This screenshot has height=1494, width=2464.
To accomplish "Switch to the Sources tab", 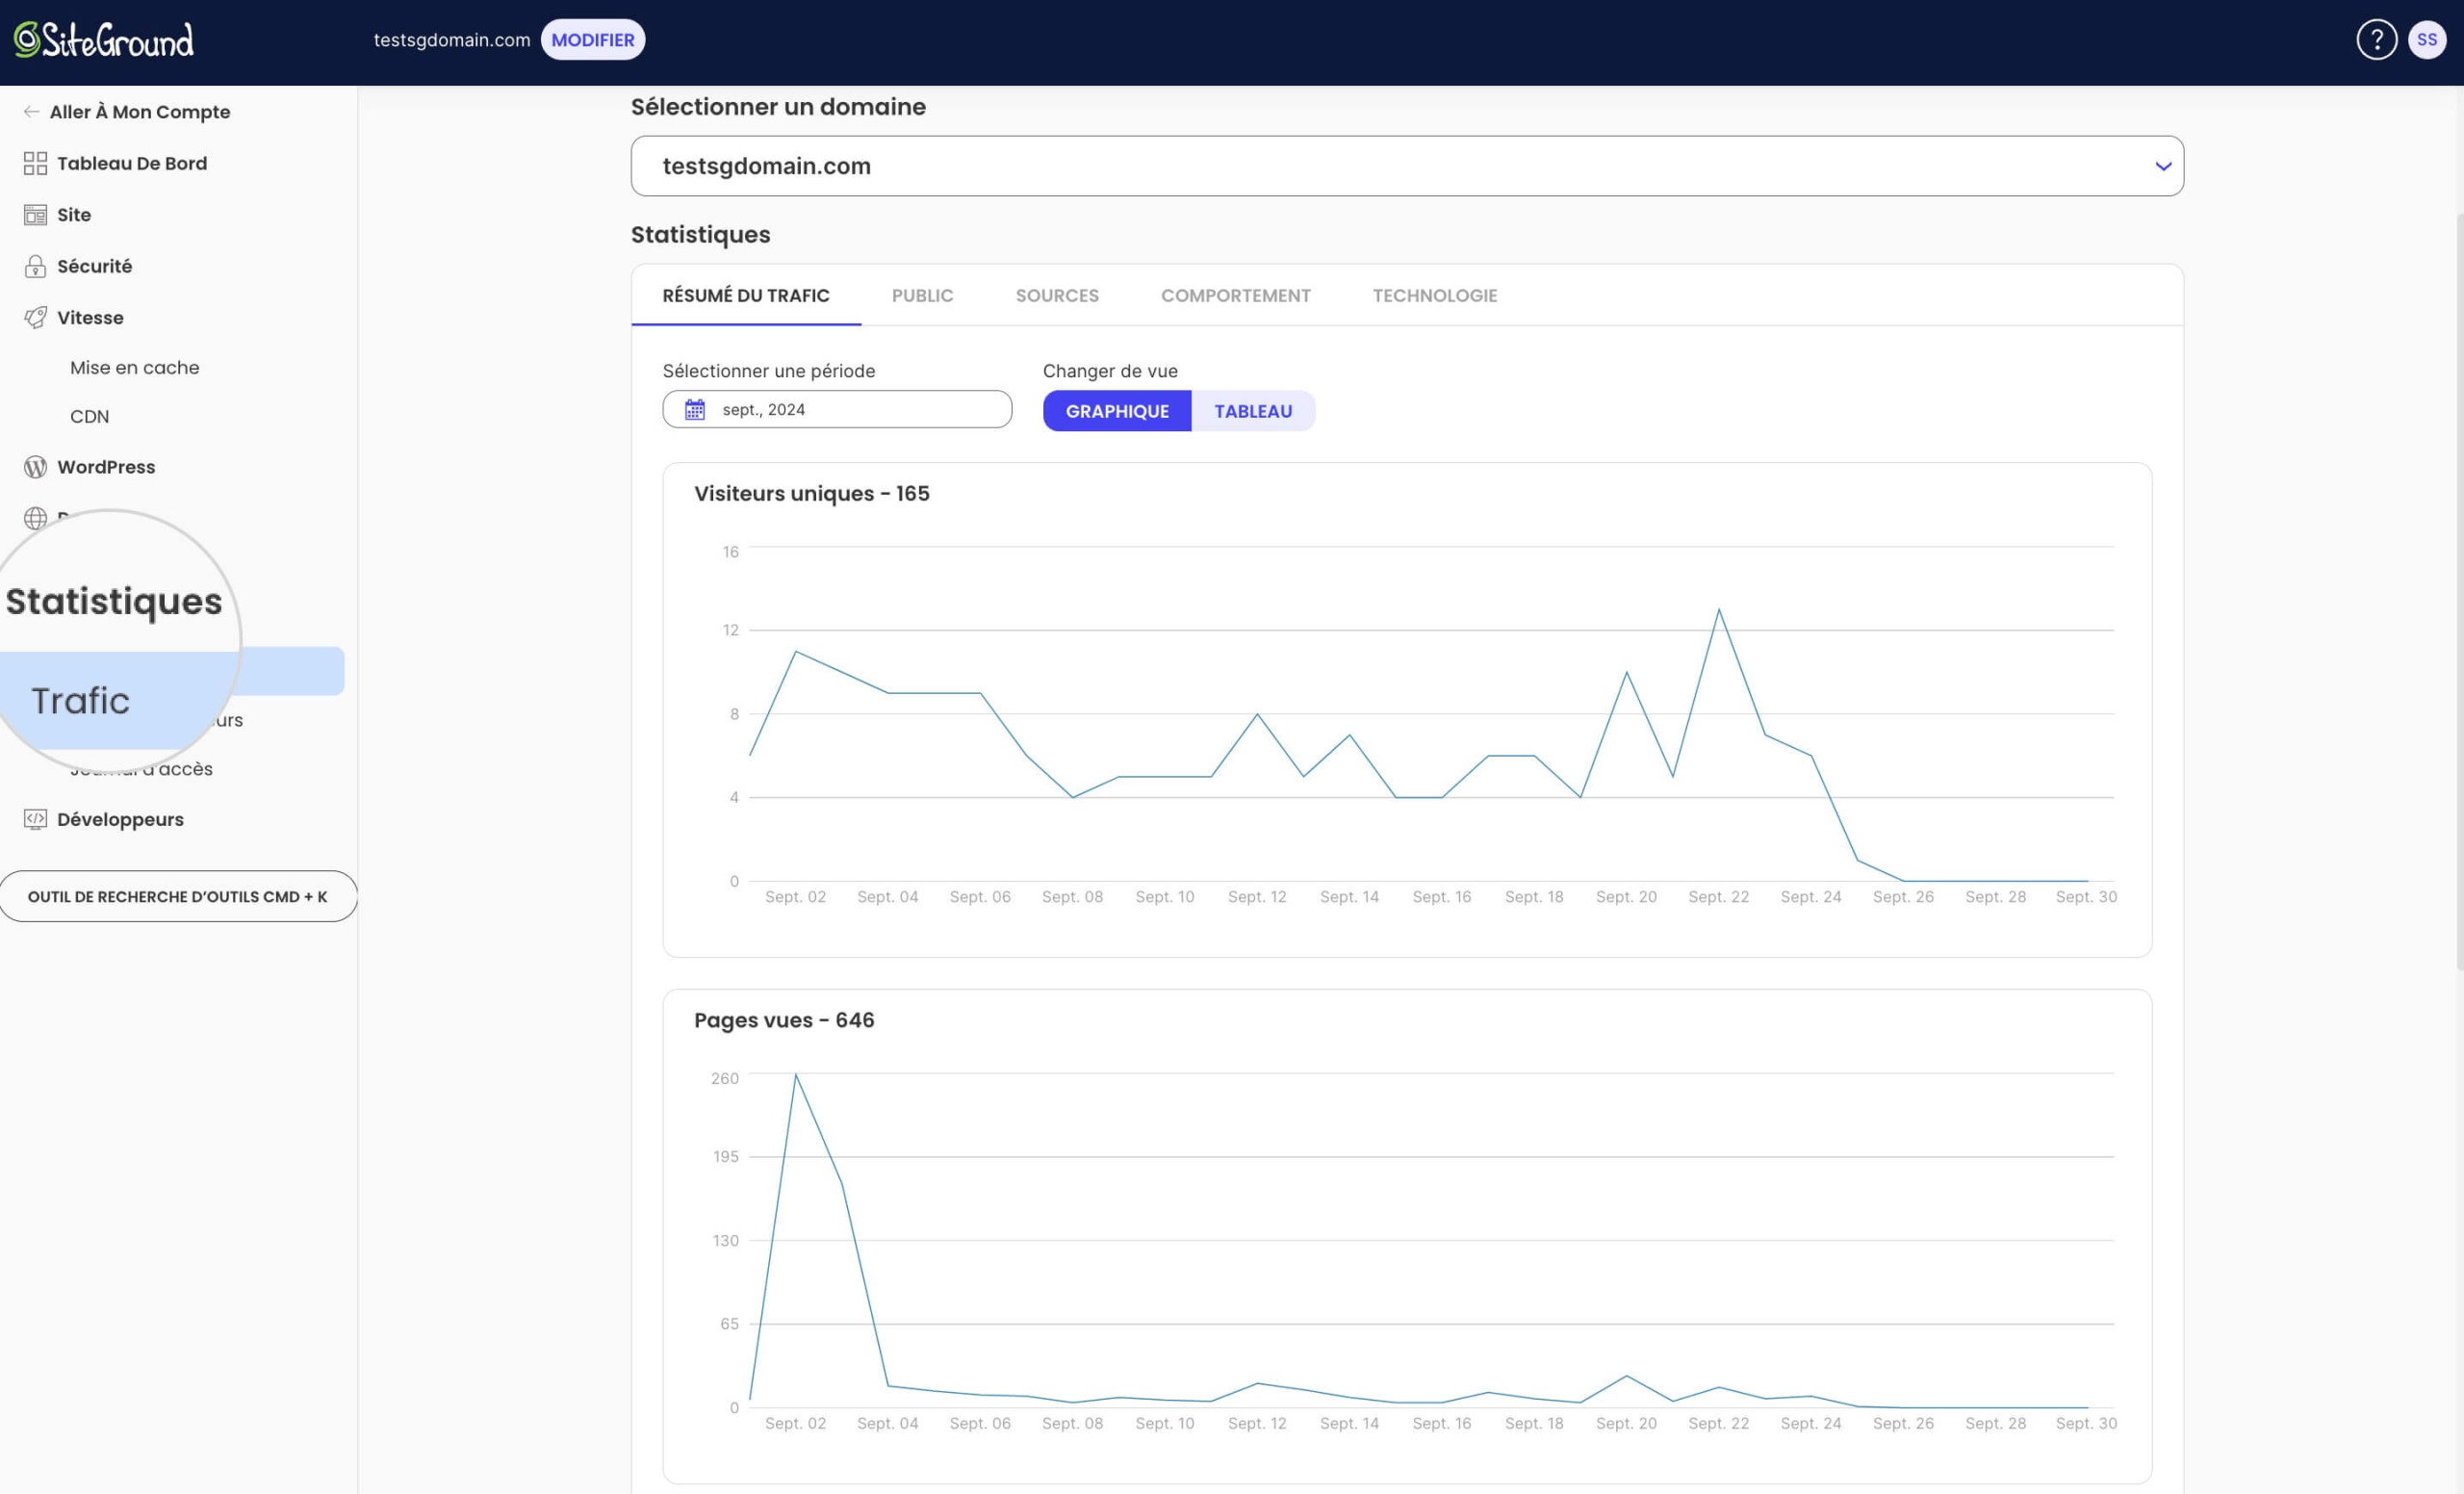I will point(1057,296).
